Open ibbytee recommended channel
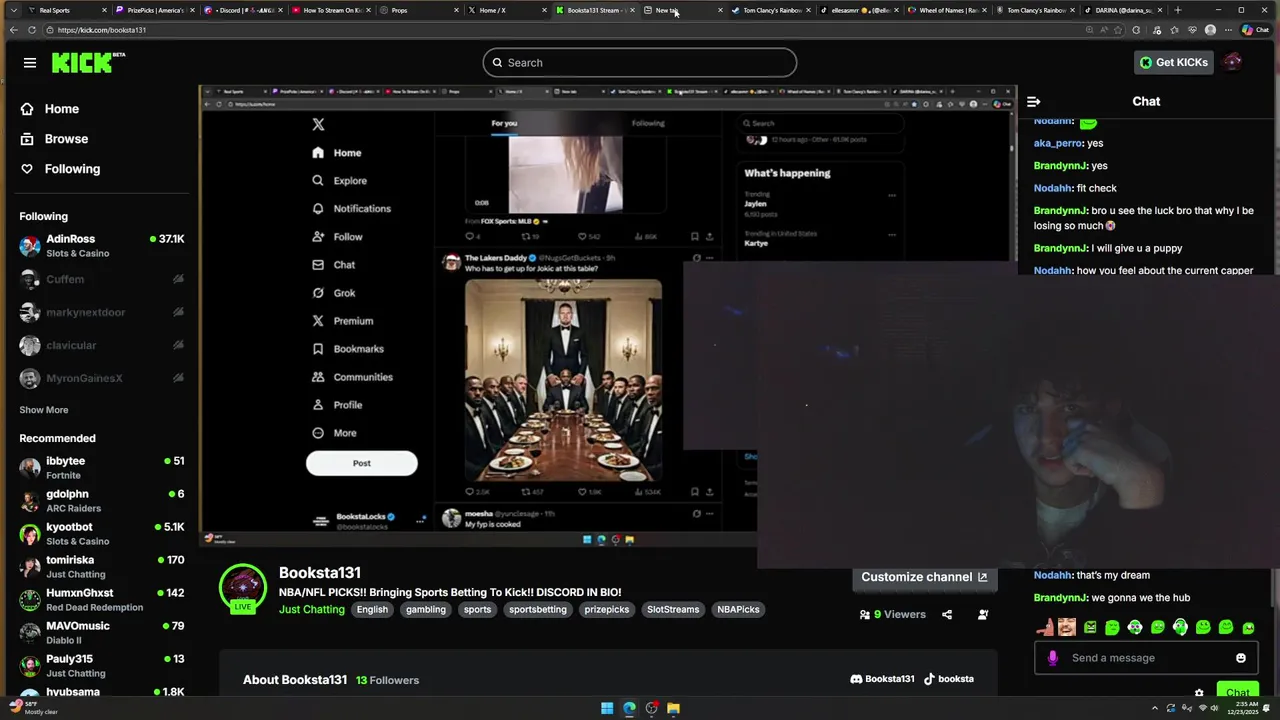This screenshot has width=1280, height=720. pyautogui.click(x=100, y=468)
